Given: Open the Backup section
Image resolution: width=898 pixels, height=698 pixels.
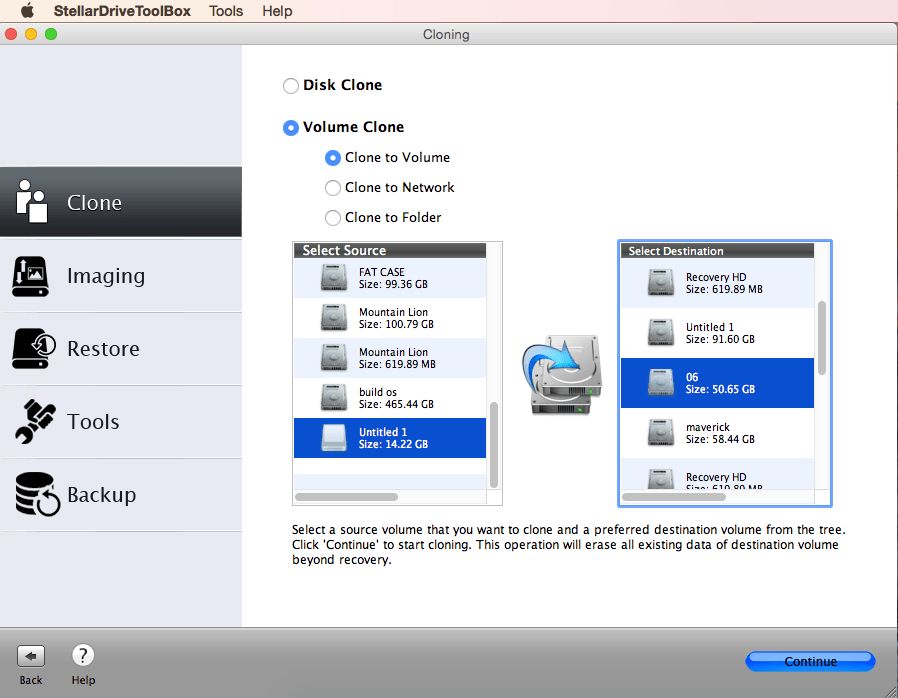Looking at the screenshot, I should pos(103,494).
